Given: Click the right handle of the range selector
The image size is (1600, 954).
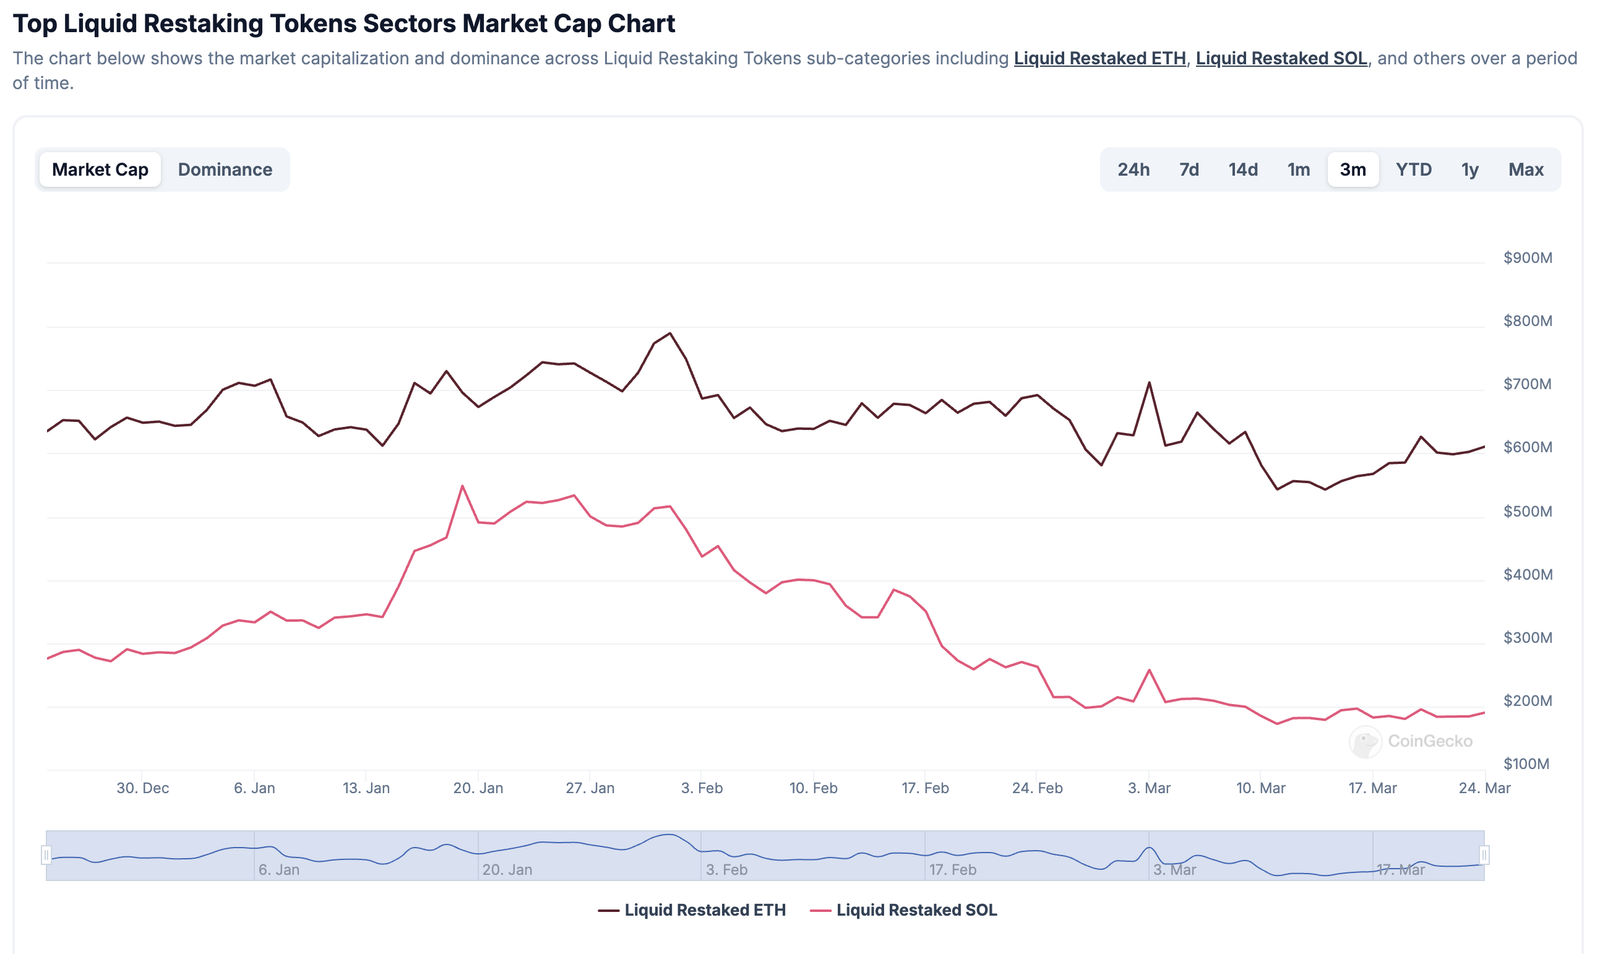Looking at the screenshot, I should [x=1486, y=855].
